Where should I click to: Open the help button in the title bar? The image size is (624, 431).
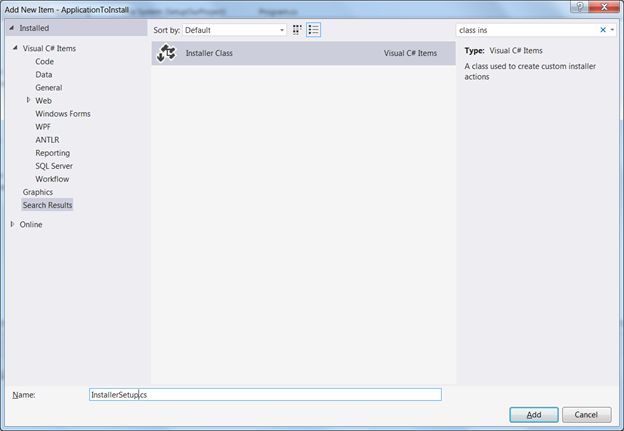click(579, 7)
